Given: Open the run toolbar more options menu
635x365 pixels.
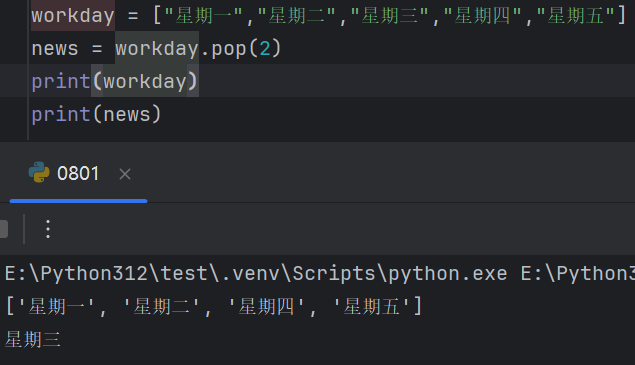Looking at the screenshot, I should [x=48, y=229].
